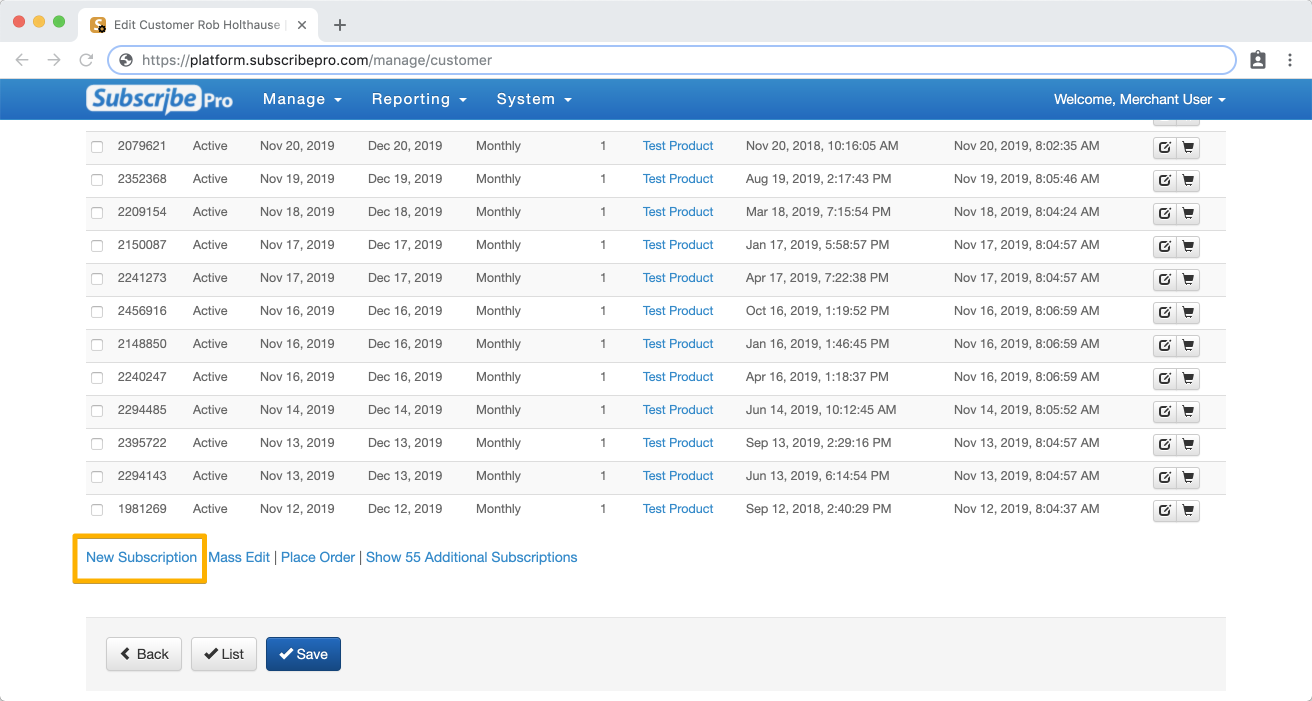Click the edit icon for subscription 2148850
Screen dimensions: 1312x701
pyautogui.click(x=1165, y=346)
